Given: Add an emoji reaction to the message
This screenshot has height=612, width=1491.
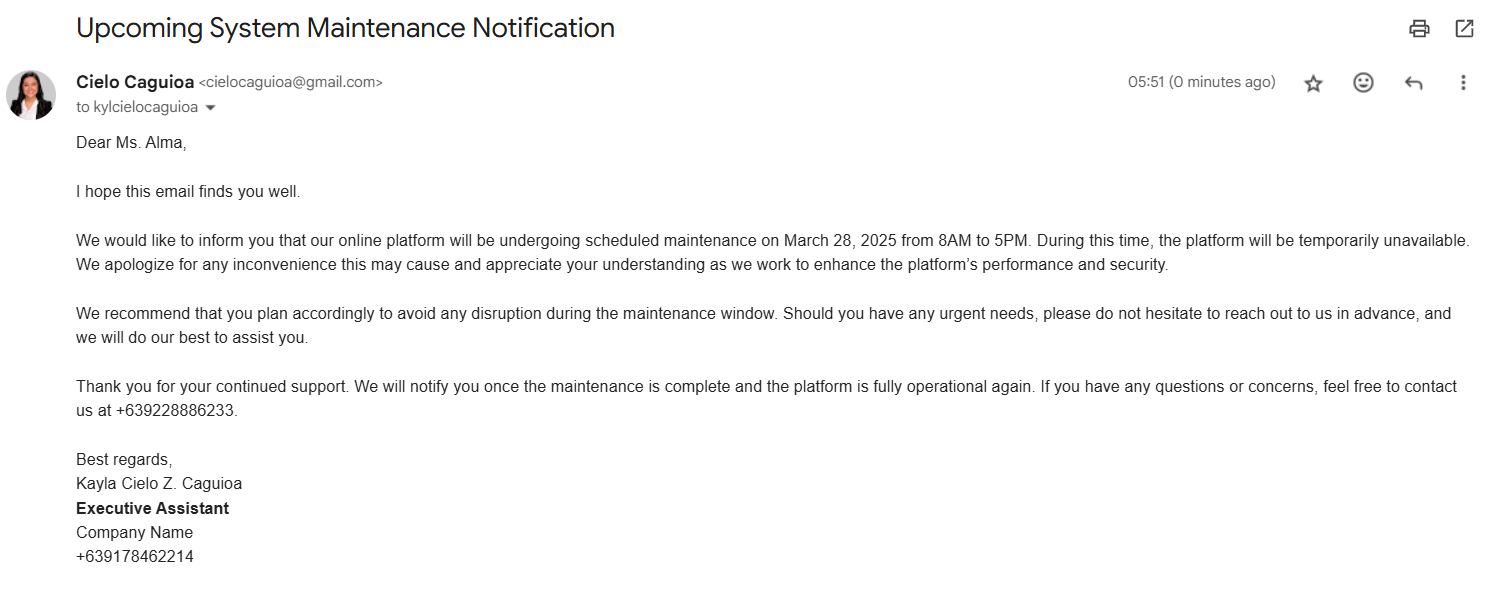Looking at the screenshot, I should tap(1363, 83).
